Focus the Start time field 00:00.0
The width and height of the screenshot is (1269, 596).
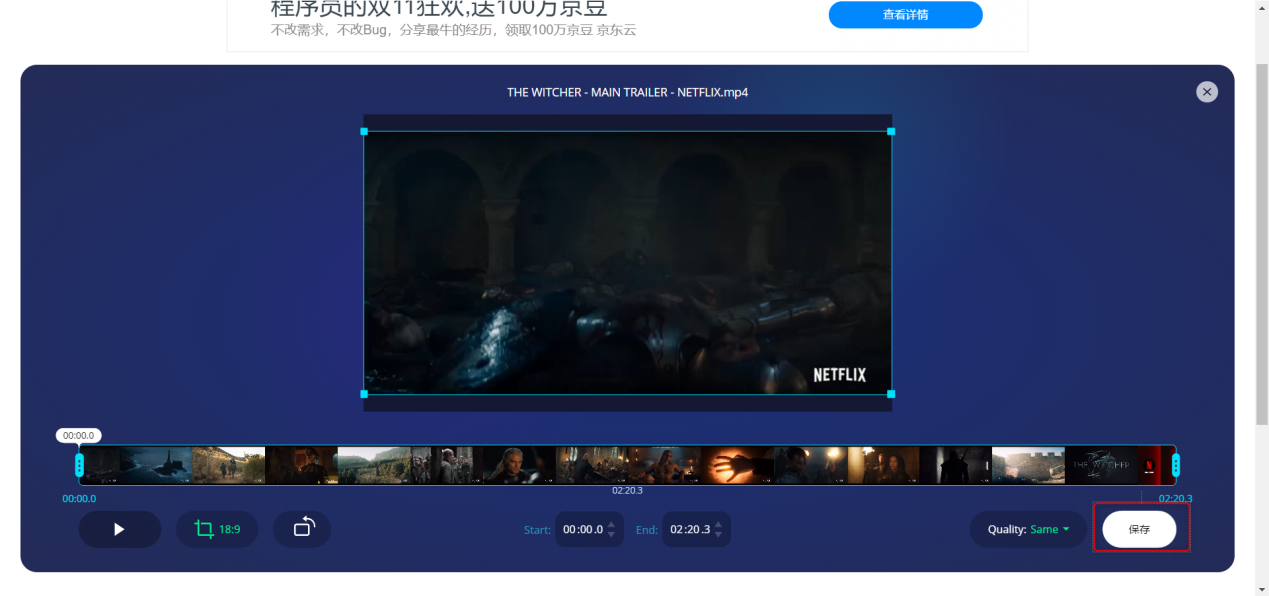[582, 529]
